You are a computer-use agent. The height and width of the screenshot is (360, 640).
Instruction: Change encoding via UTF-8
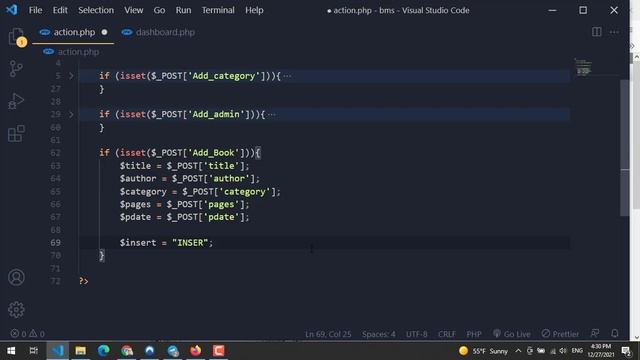click(416, 334)
